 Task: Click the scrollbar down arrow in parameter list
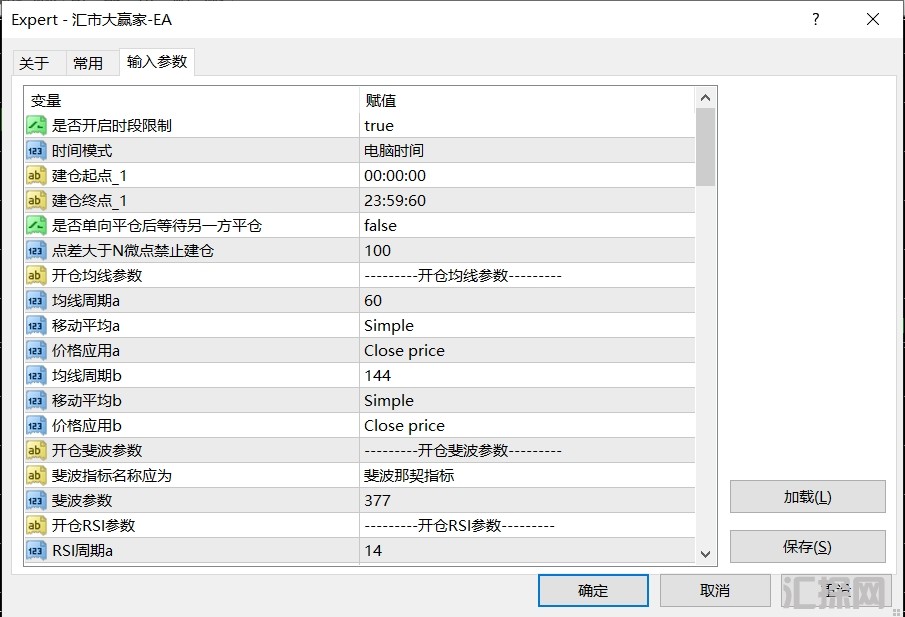tap(706, 554)
